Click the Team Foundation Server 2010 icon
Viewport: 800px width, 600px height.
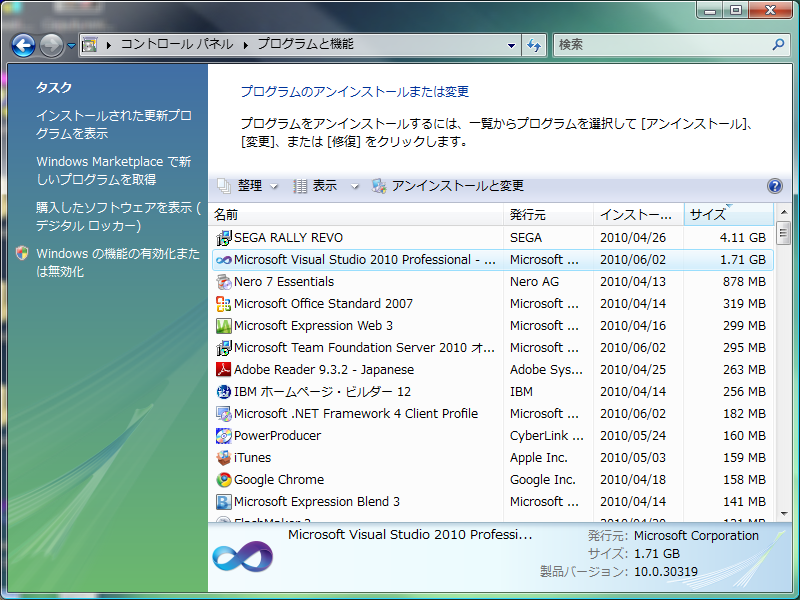click(223, 347)
